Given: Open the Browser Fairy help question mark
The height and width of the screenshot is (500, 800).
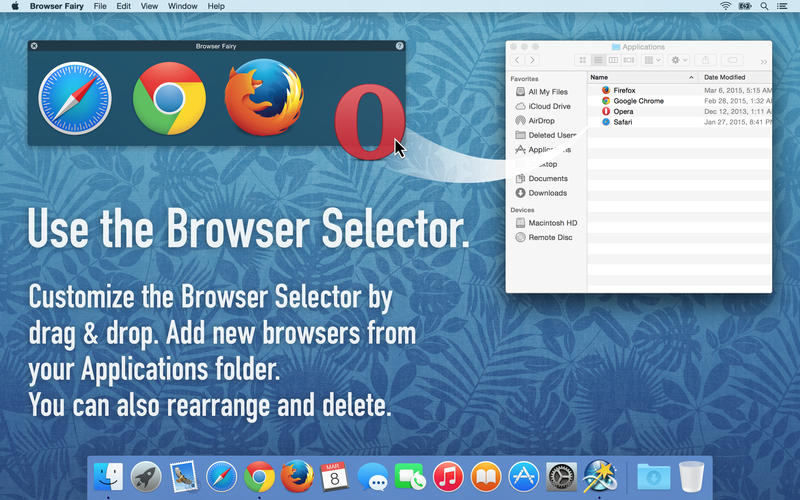Looking at the screenshot, I should click(x=400, y=46).
